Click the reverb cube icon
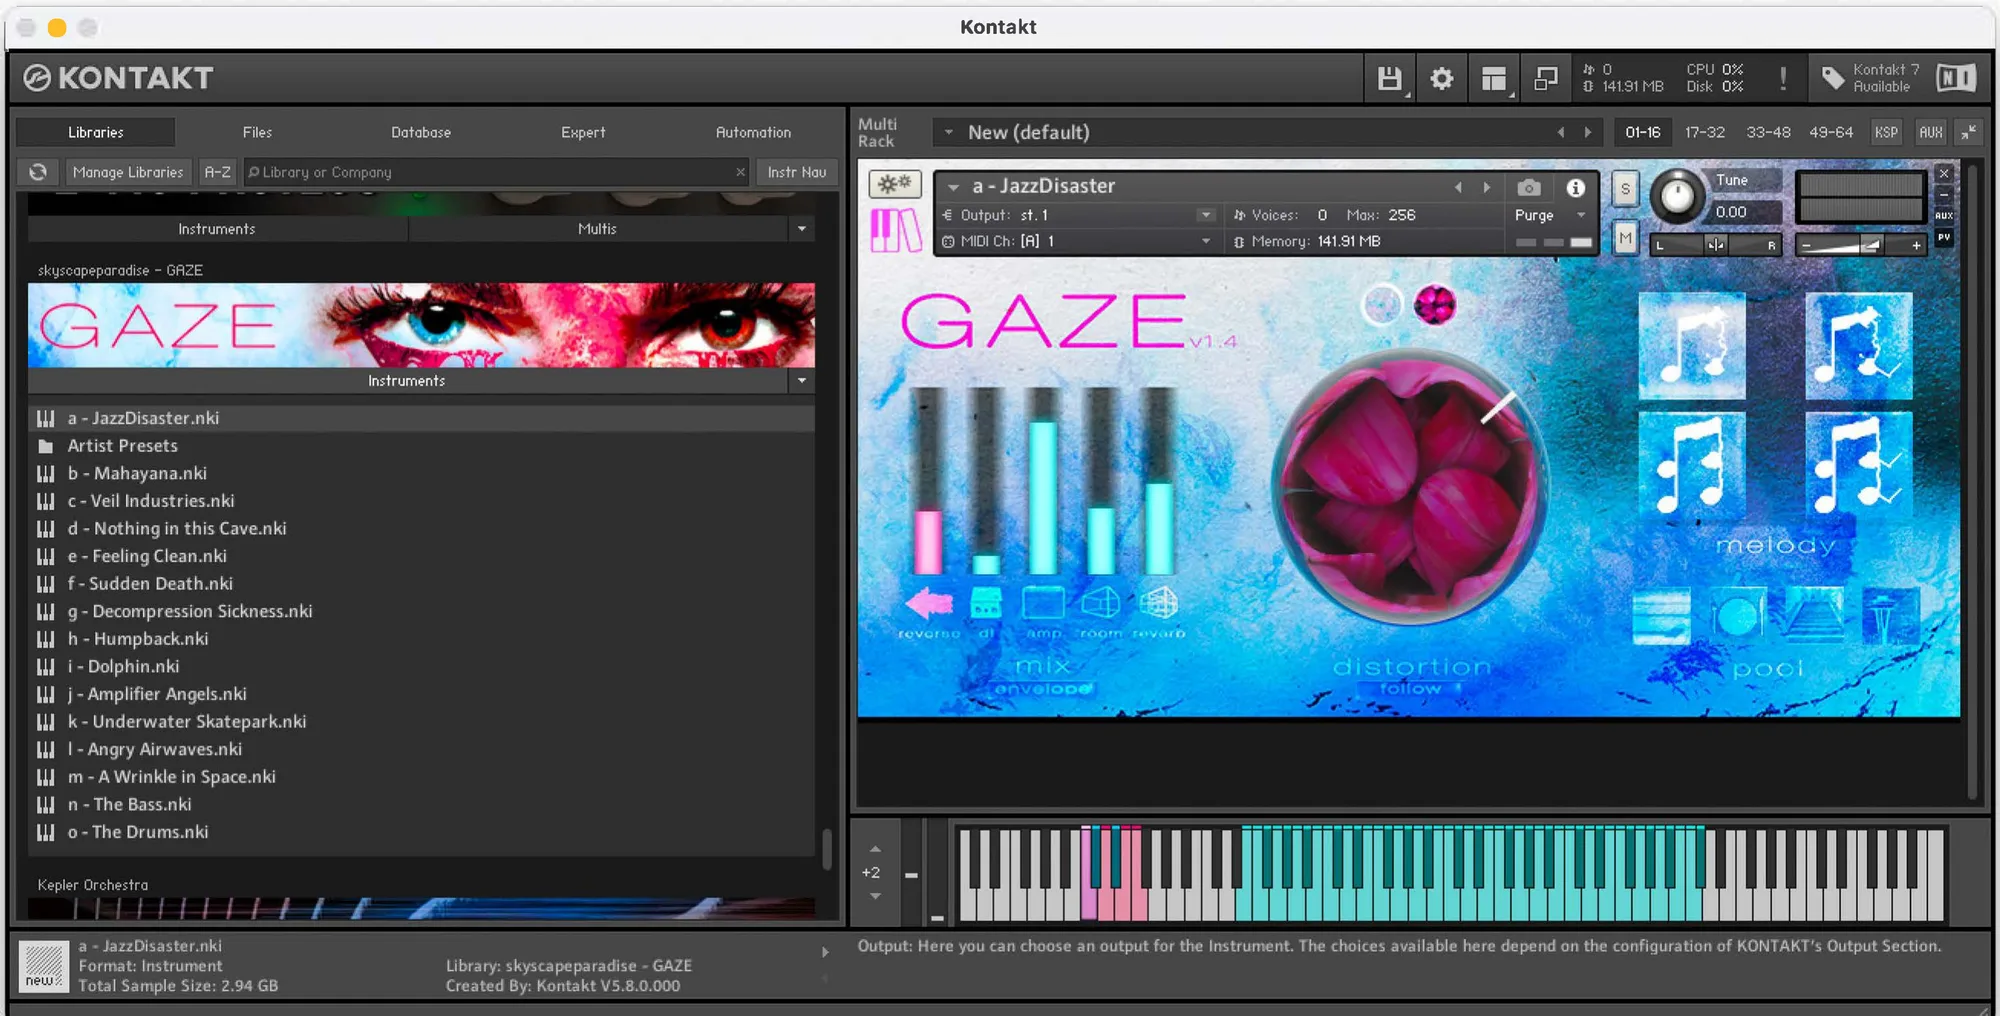Image resolution: width=2000 pixels, height=1016 pixels. tap(1159, 603)
